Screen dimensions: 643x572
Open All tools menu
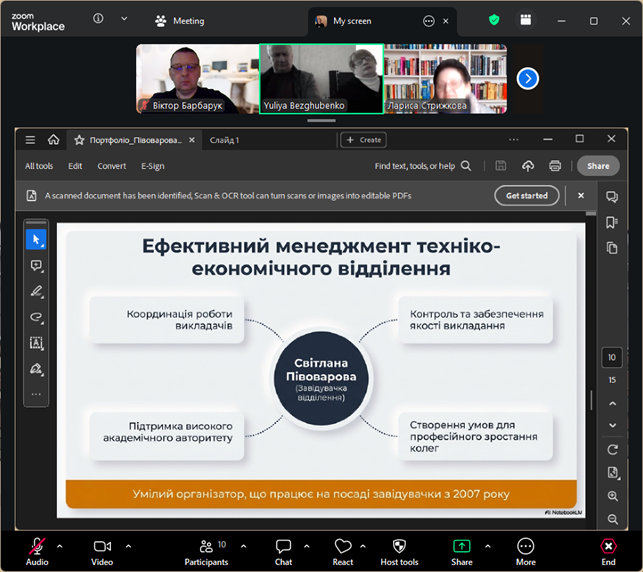click(39, 166)
